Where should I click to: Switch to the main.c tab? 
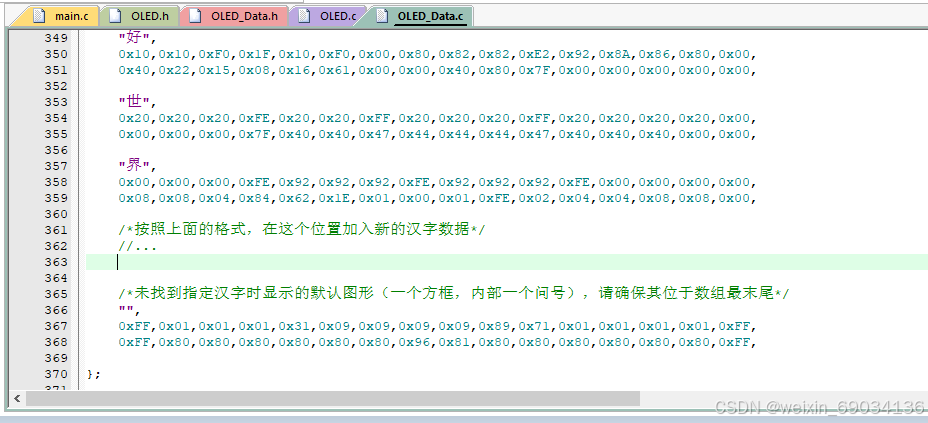pos(56,16)
